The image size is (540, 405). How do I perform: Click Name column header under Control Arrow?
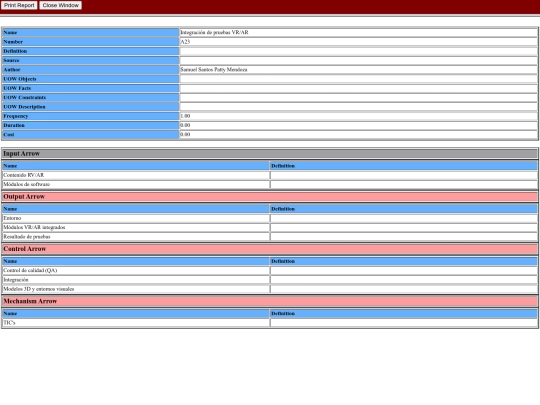pos(136,261)
